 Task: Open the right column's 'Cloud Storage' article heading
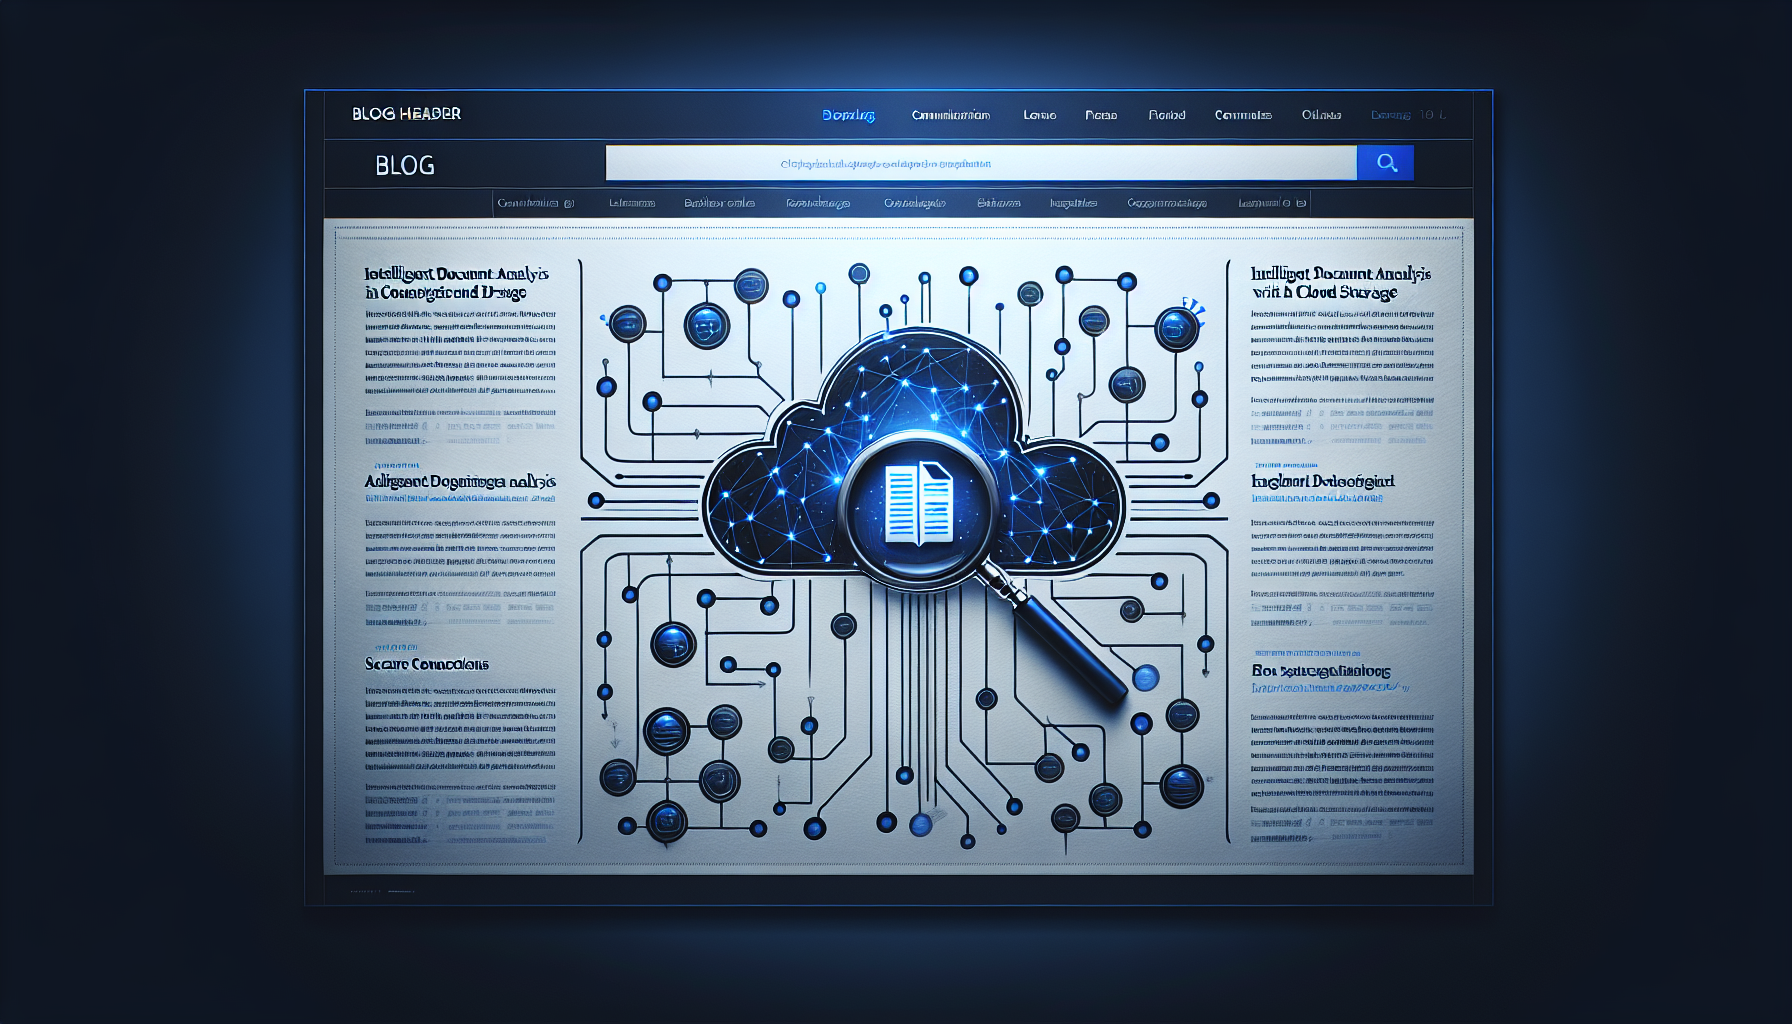(1340, 283)
